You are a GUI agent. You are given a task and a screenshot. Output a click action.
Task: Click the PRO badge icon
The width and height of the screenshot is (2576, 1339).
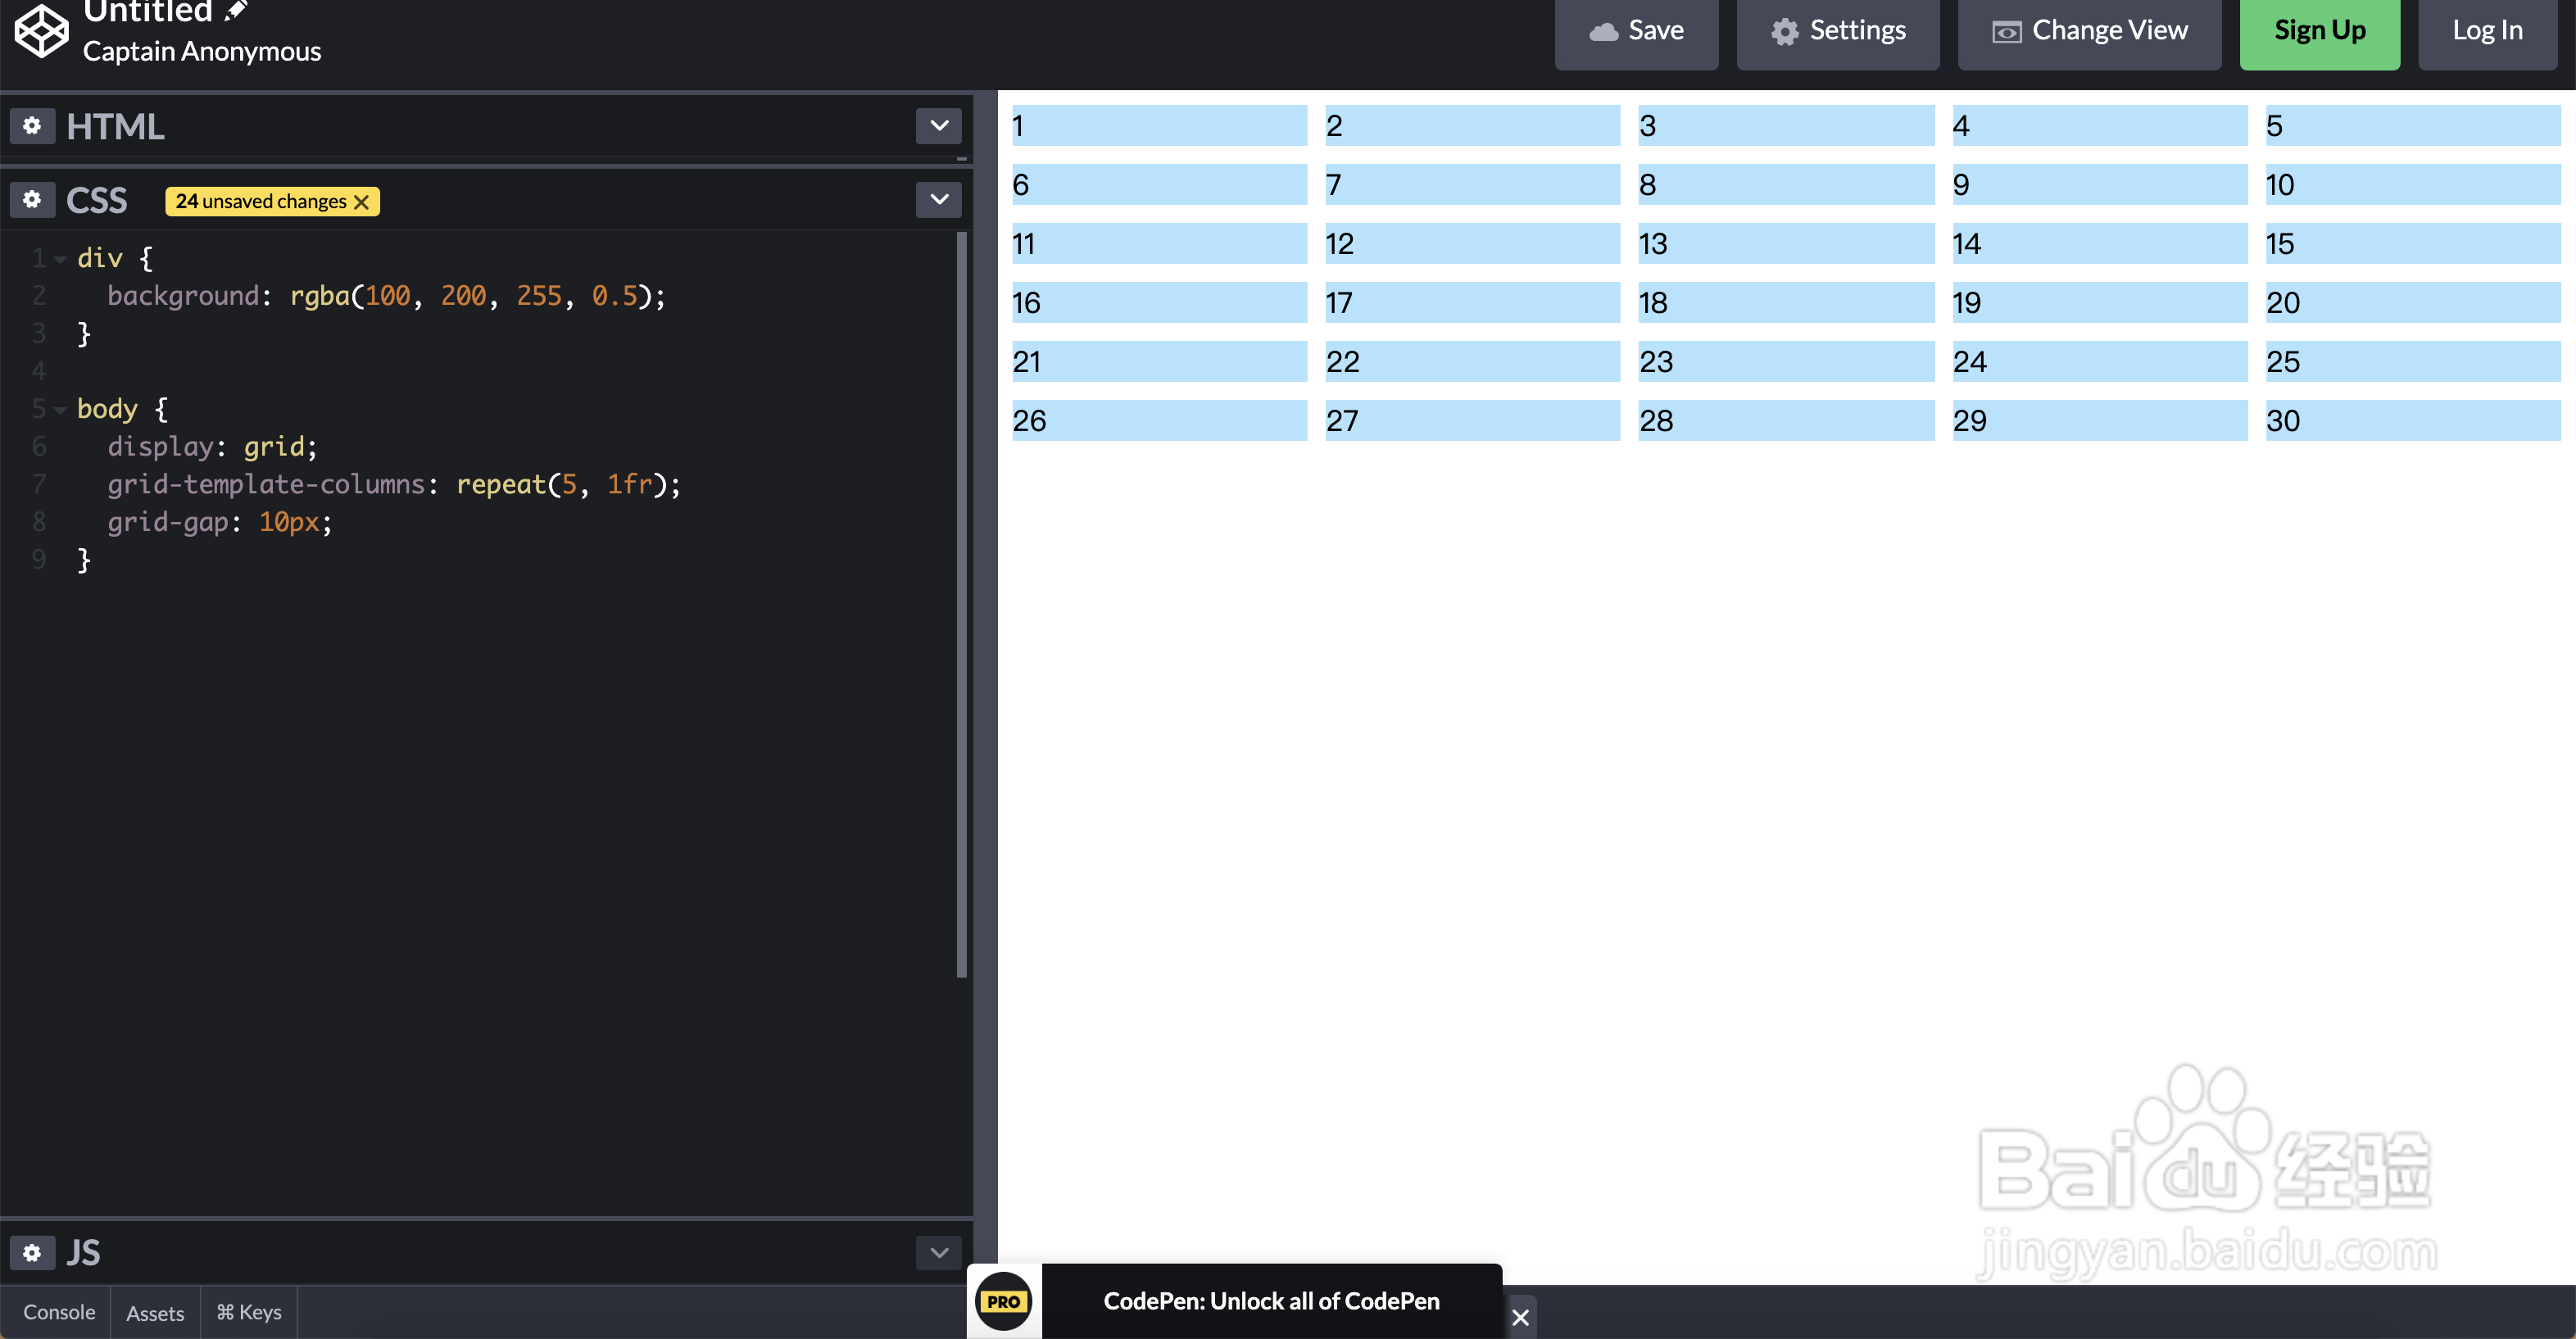(1003, 1301)
